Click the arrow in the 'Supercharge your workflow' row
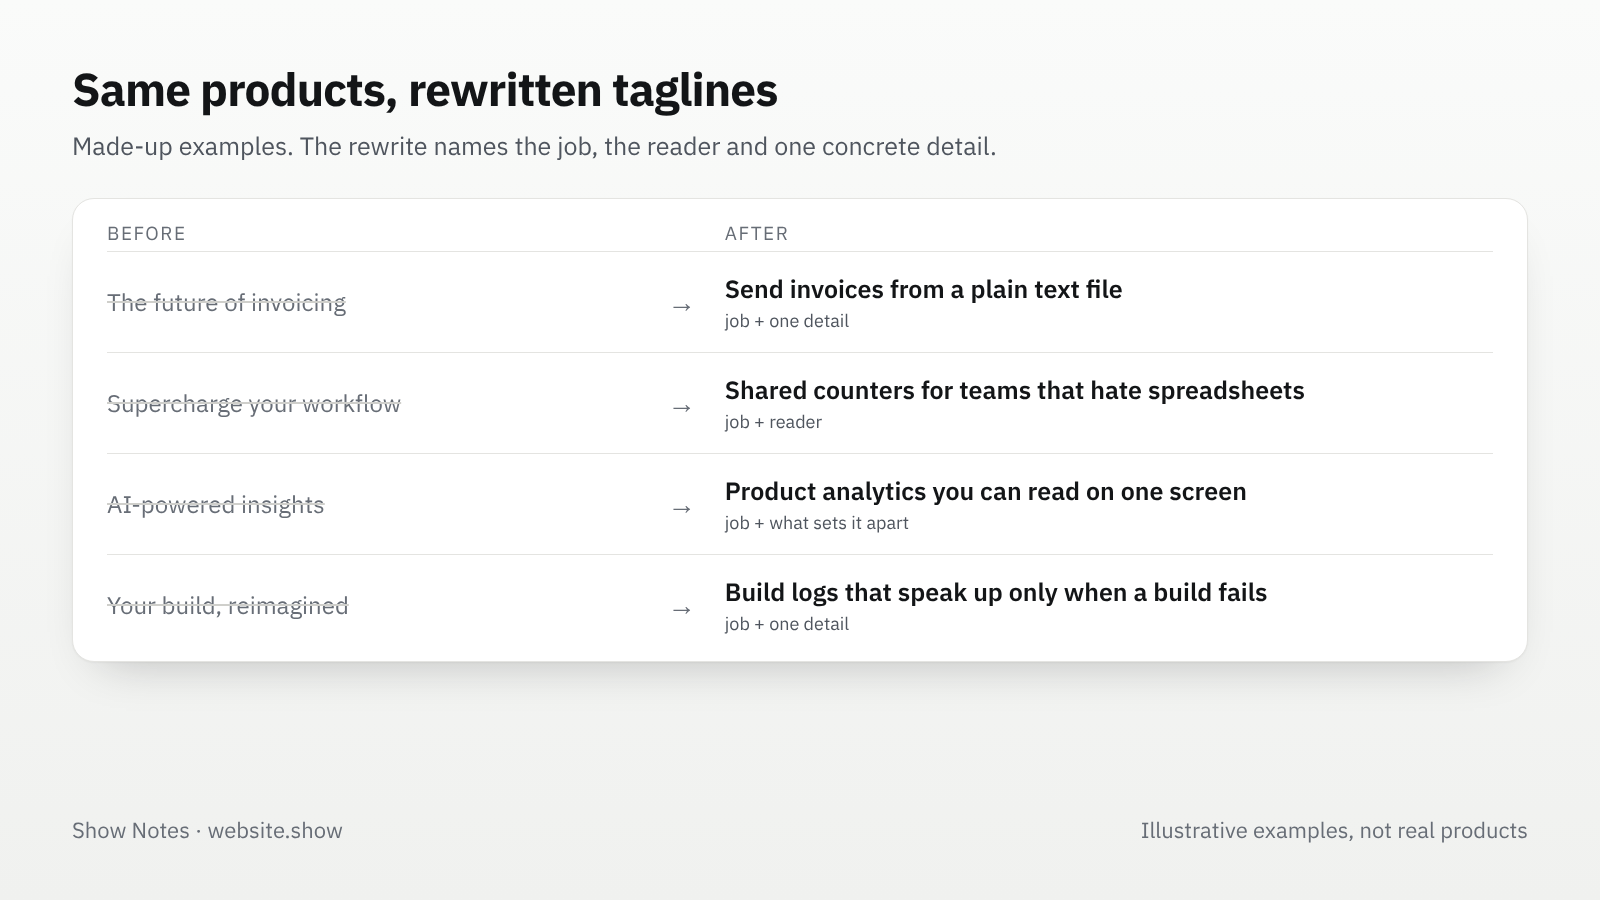The image size is (1600, 900). coord(681,407)
